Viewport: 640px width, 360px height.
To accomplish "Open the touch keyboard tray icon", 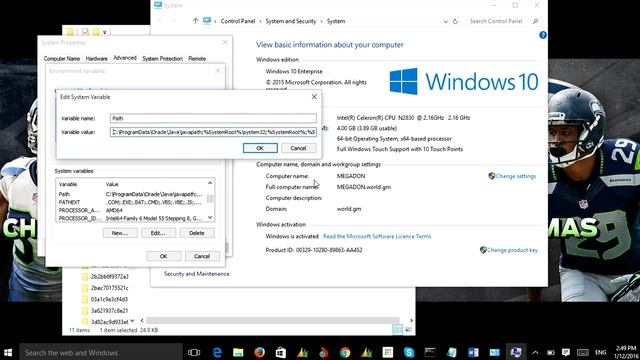I will point(582,353).
